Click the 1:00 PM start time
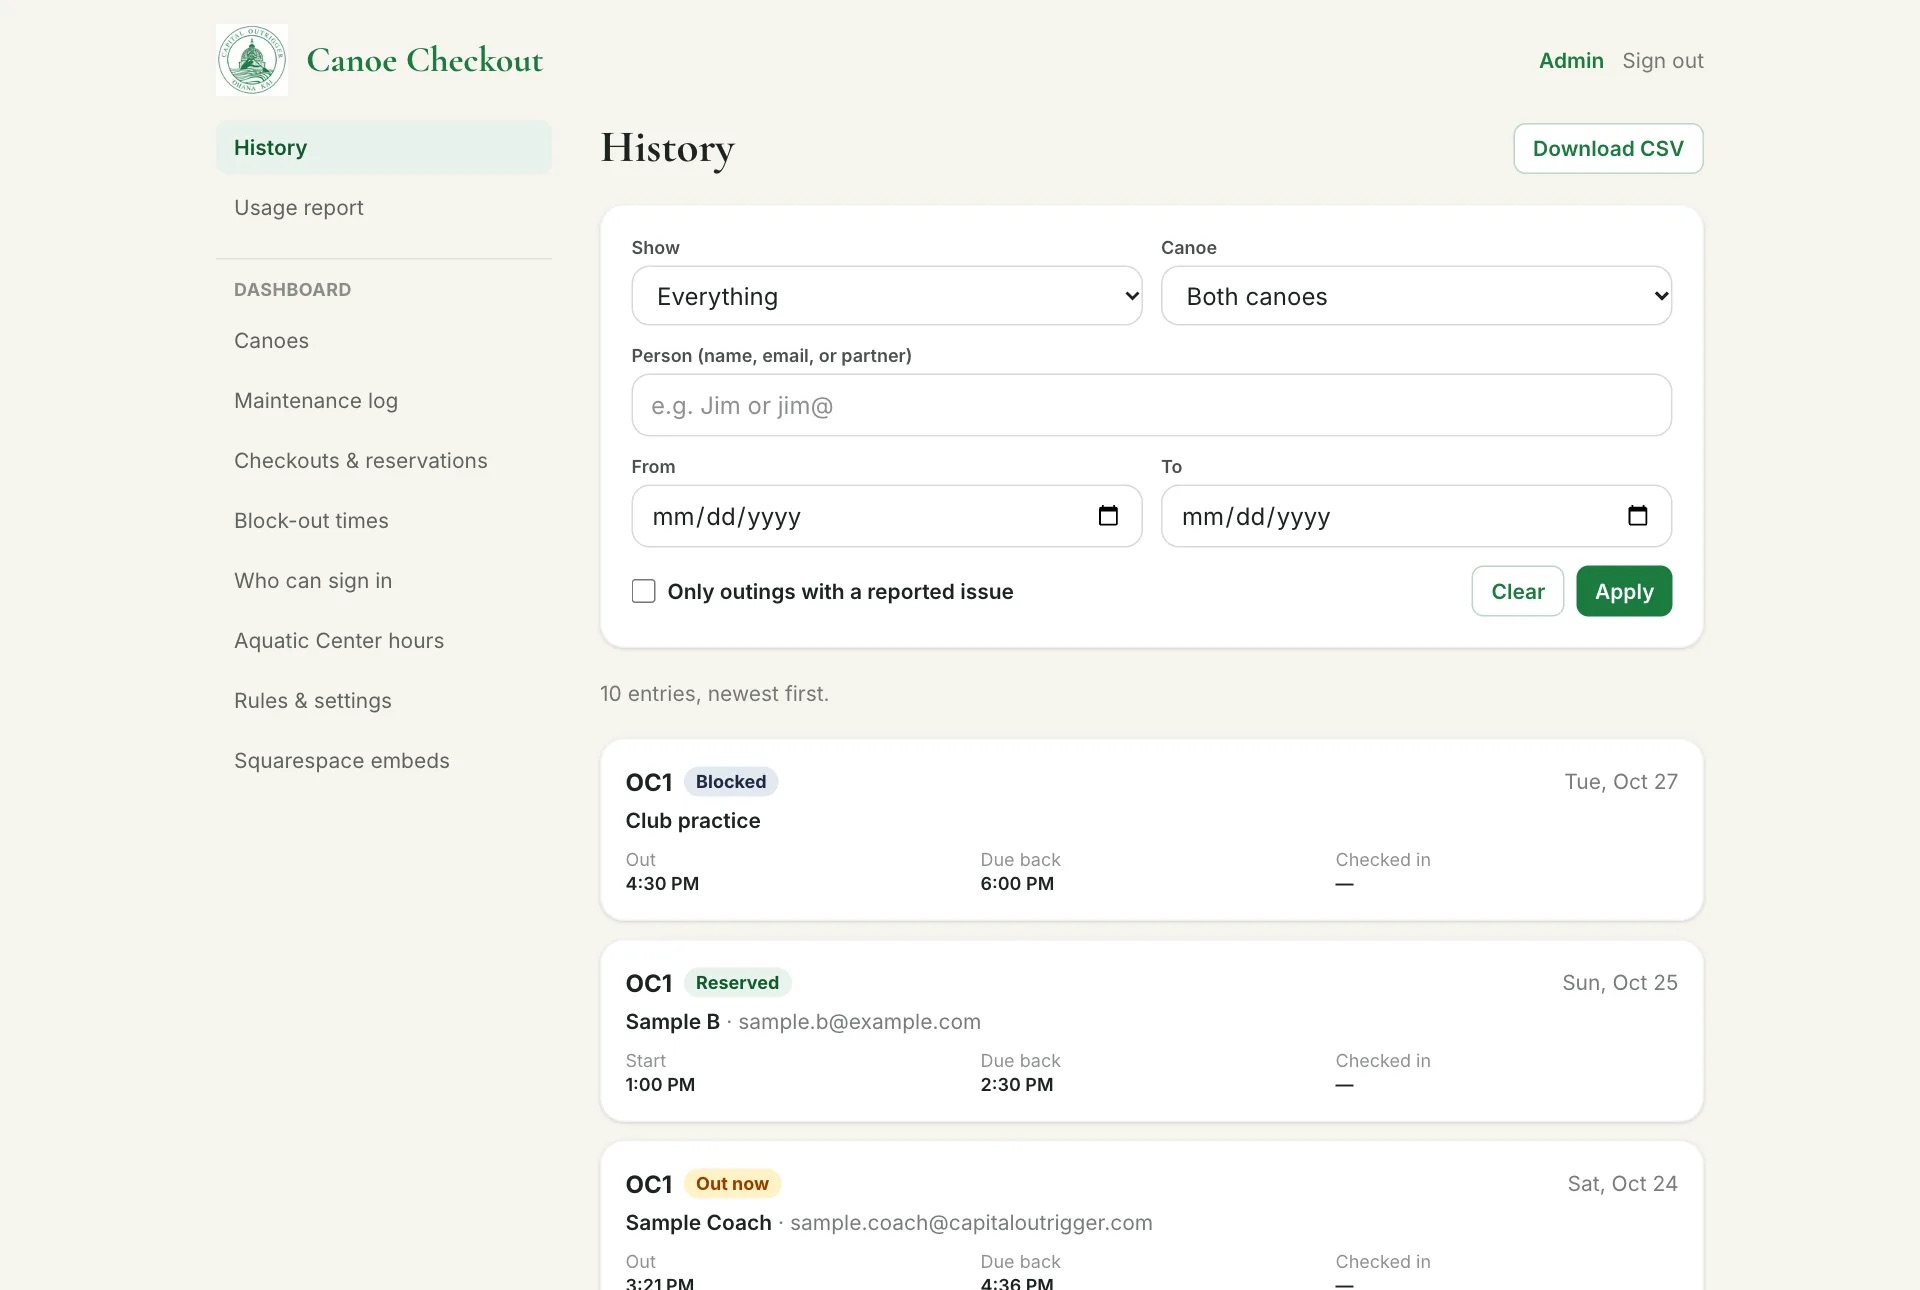The height and width of the screenshot is (1290, 1920). (x=660, y=1085)
